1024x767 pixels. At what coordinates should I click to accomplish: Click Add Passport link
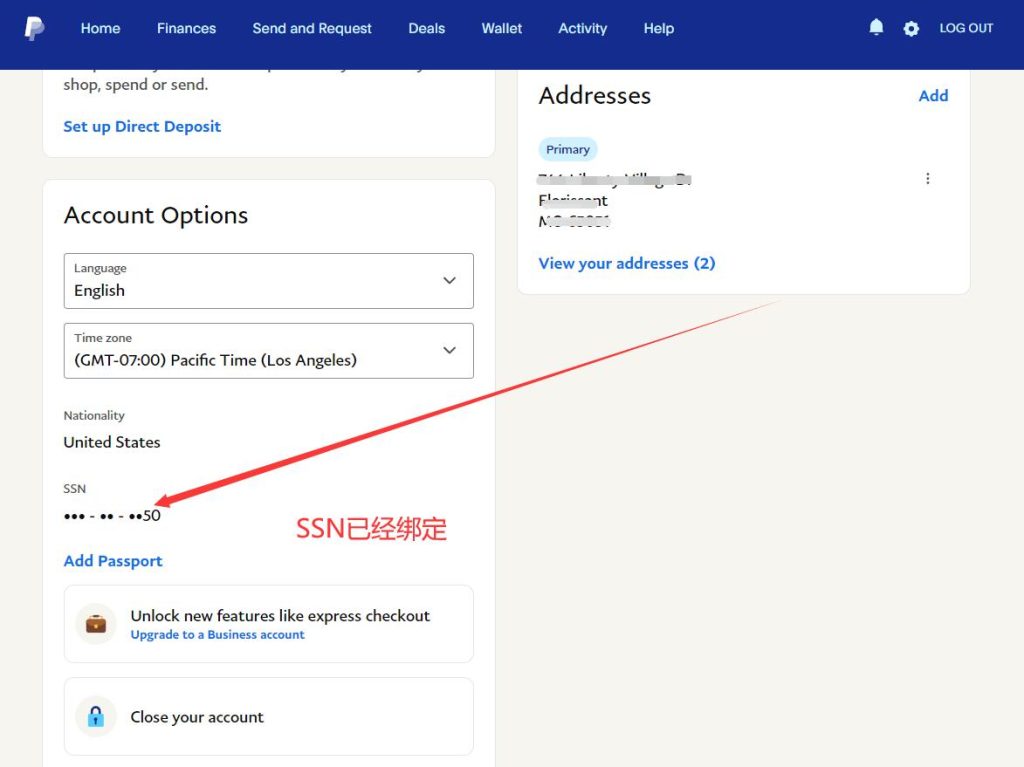tap(113, 561)
